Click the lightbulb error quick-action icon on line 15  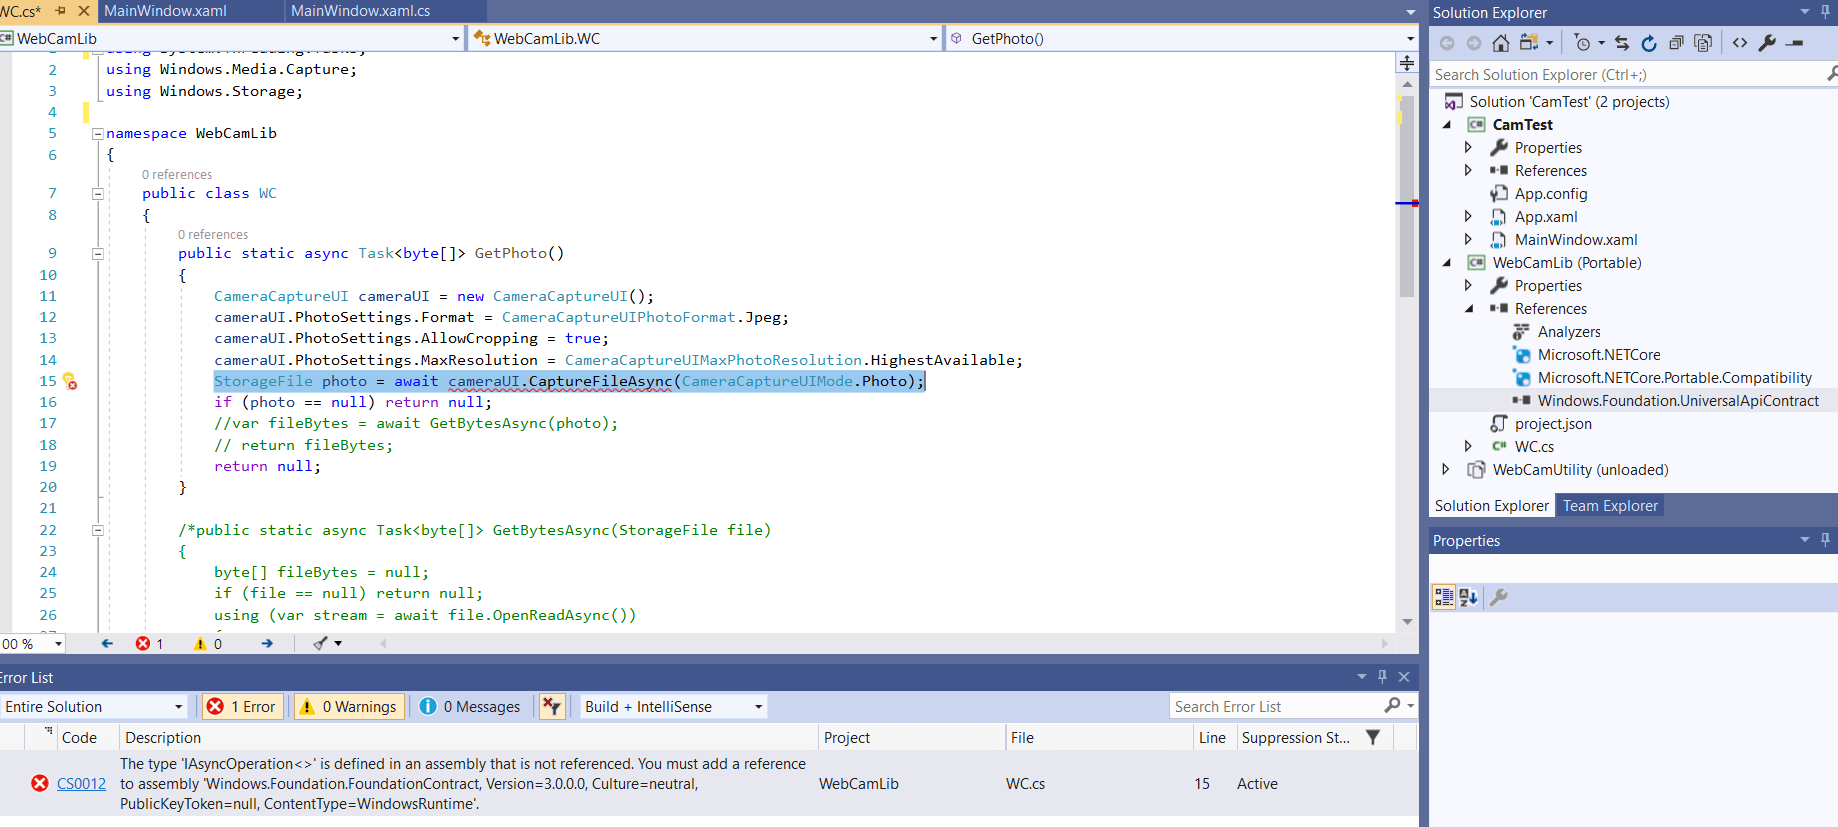(70, 381)
